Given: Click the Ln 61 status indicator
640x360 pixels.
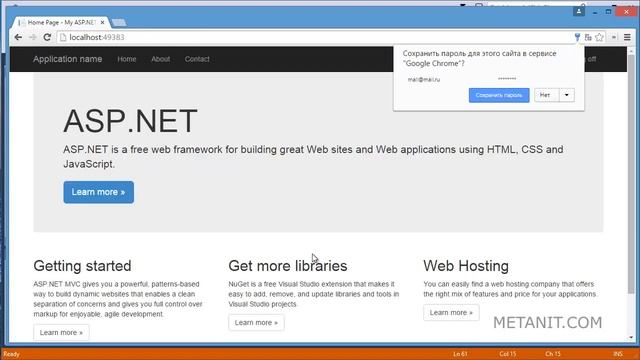Looking at the screenshot, I should click(x=460, y=354).
